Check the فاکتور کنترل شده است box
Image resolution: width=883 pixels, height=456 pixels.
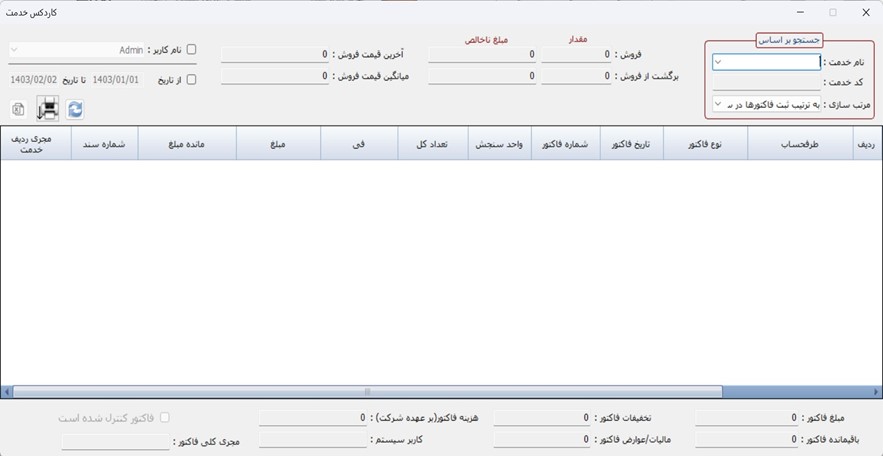tap(166, 418)
